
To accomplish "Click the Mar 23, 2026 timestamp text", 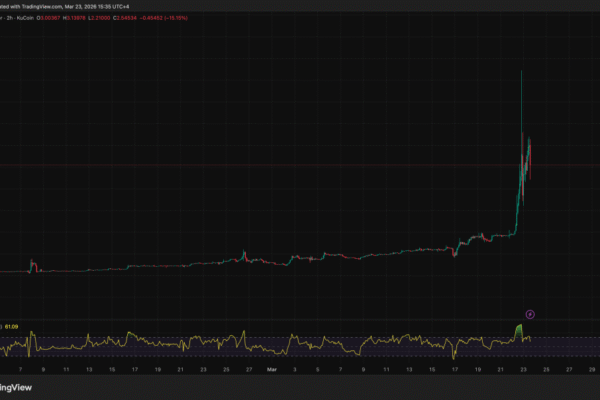I will [x=78, y=7].
